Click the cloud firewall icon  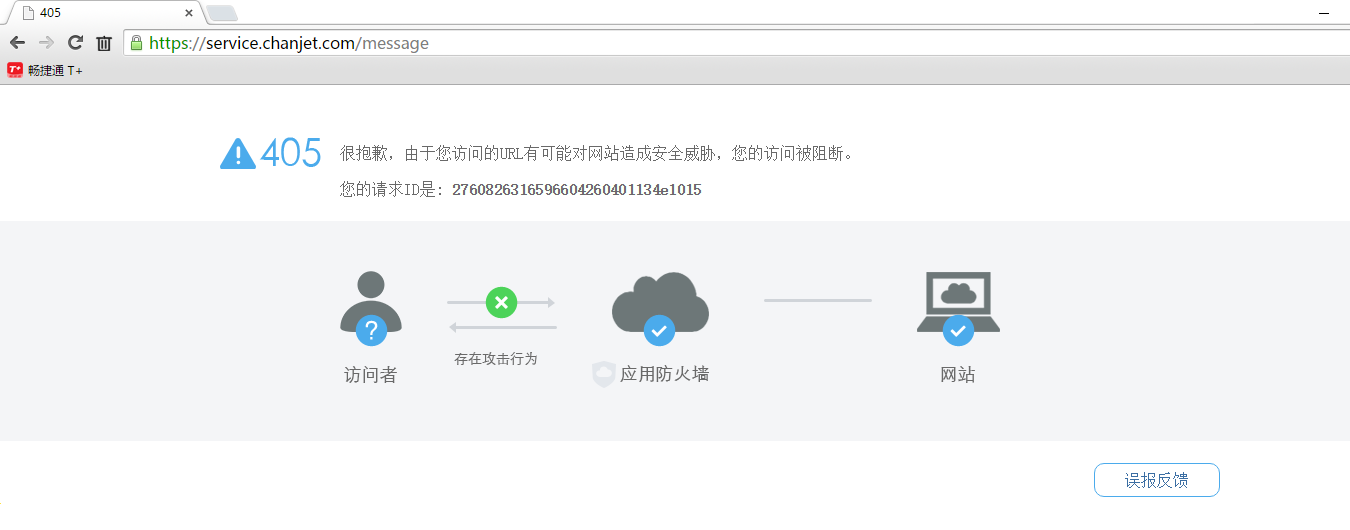(660, 302)
